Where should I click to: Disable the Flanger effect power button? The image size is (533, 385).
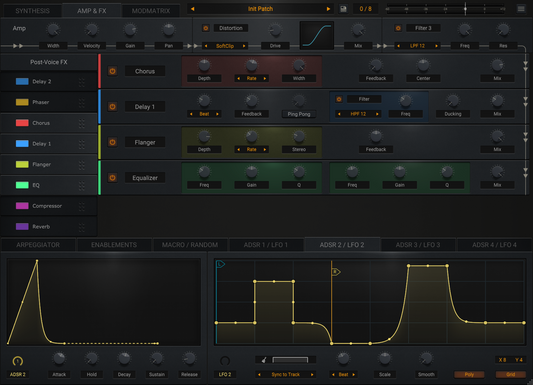(x=113, y=142)
